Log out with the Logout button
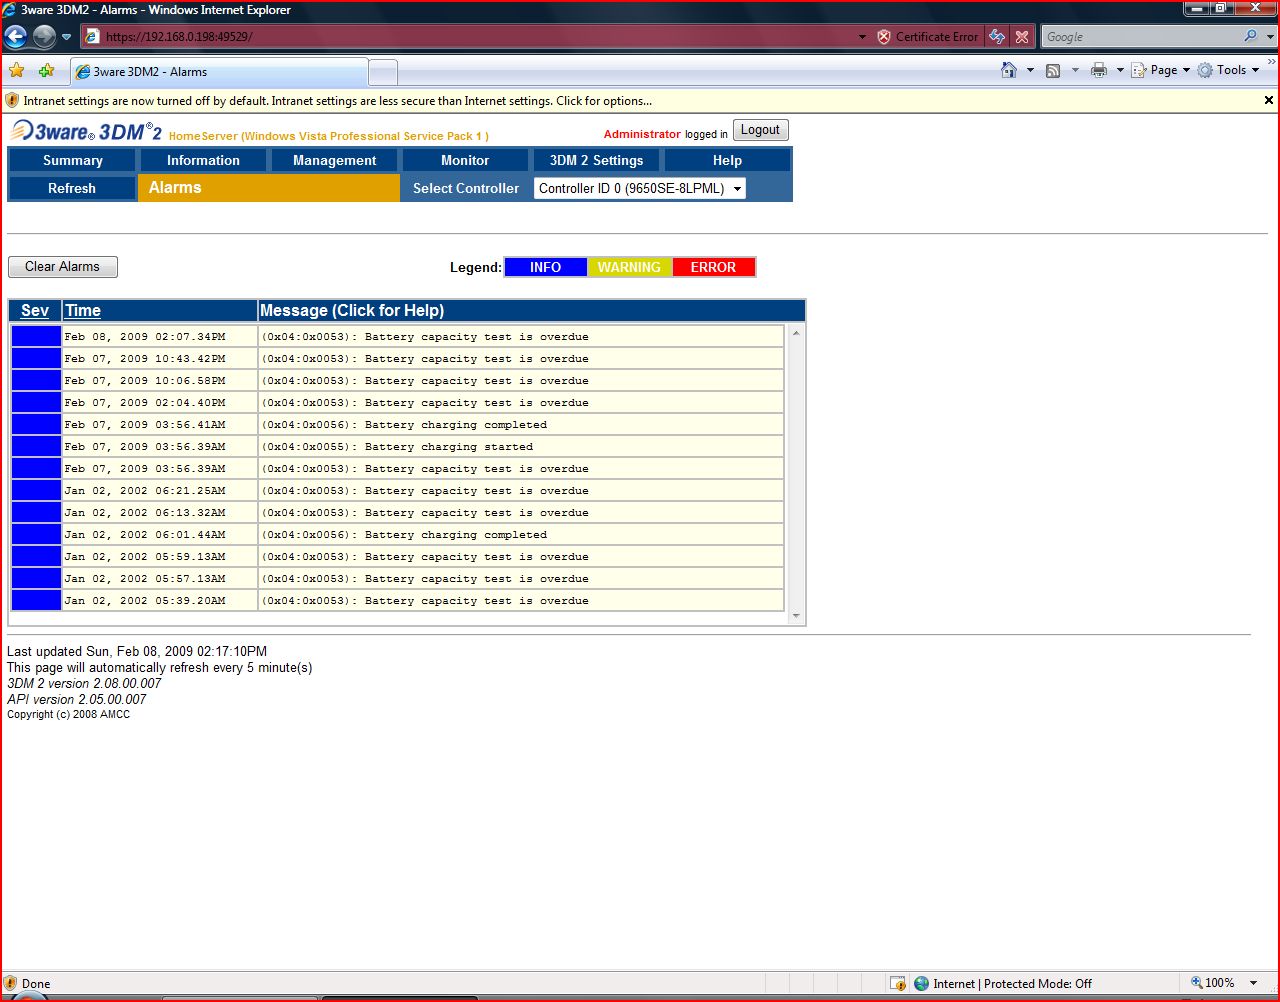Screen dimensions: 1280x1002 (x=760, y=130)
